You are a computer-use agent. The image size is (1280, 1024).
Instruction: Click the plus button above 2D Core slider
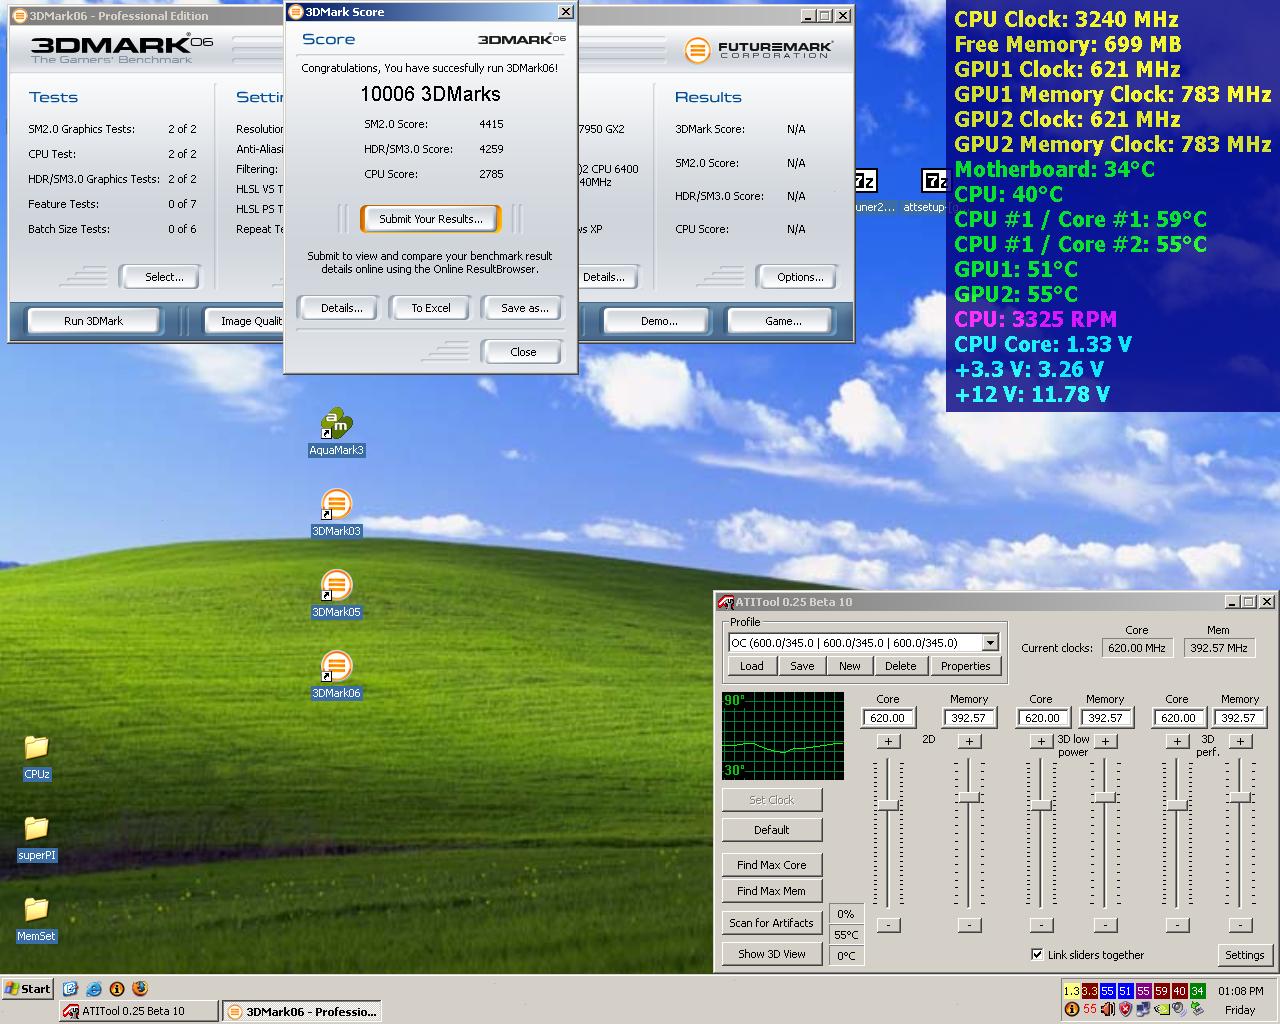tap(887, 741)
